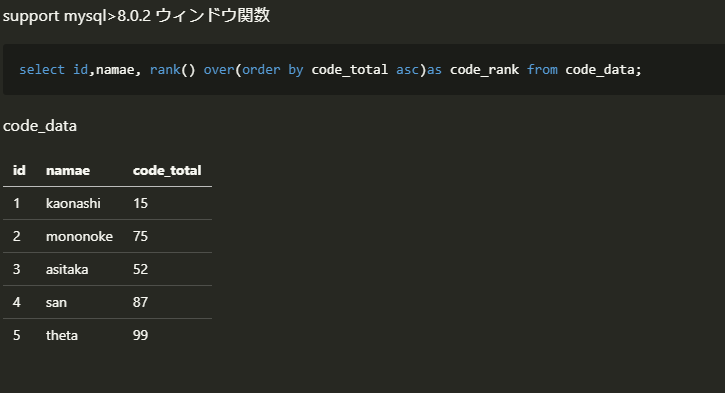Click the 'namae' column header
The width and height of the screenshot is (725, 393).
[68, 171]
